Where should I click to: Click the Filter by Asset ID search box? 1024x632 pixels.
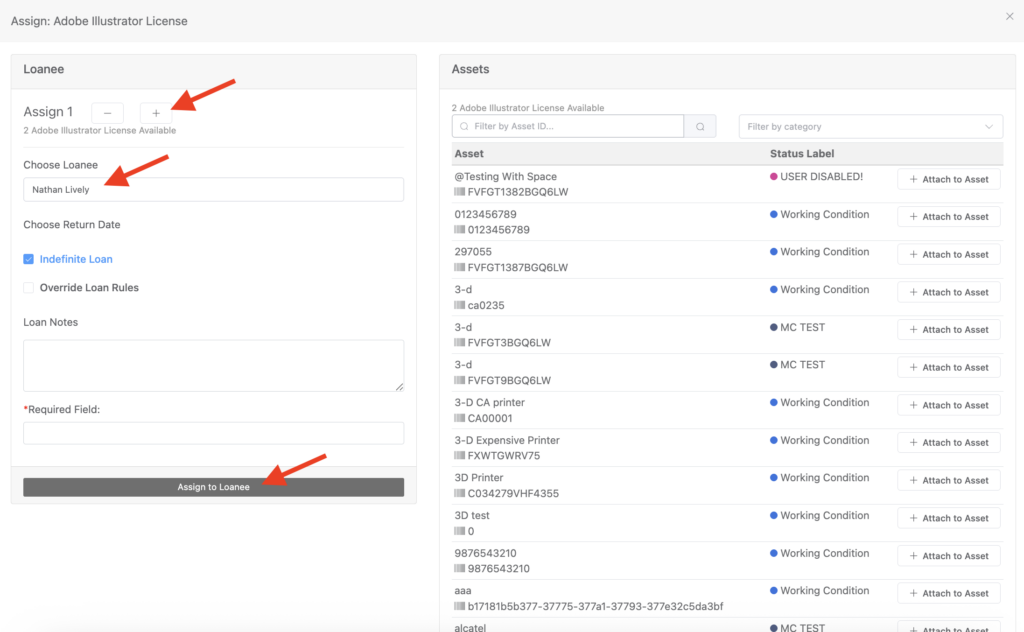point(568,126)
